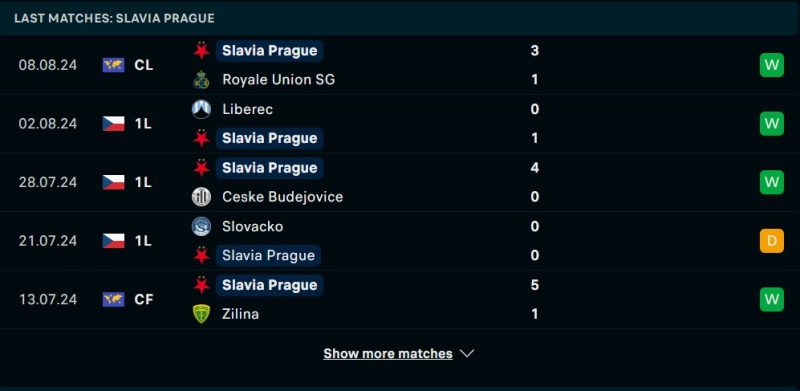Click the Royale Union SG club crest
Viewport: 800px width, 391px height.
201,80
